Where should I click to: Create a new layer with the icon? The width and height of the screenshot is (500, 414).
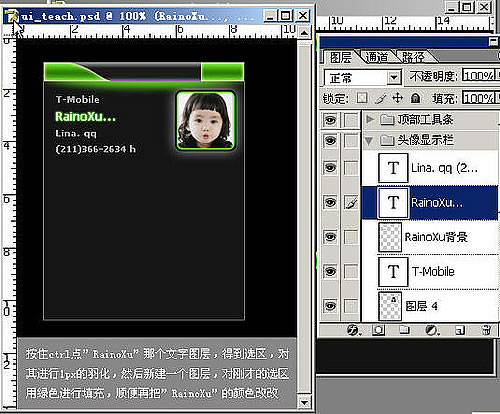(460, 330)
